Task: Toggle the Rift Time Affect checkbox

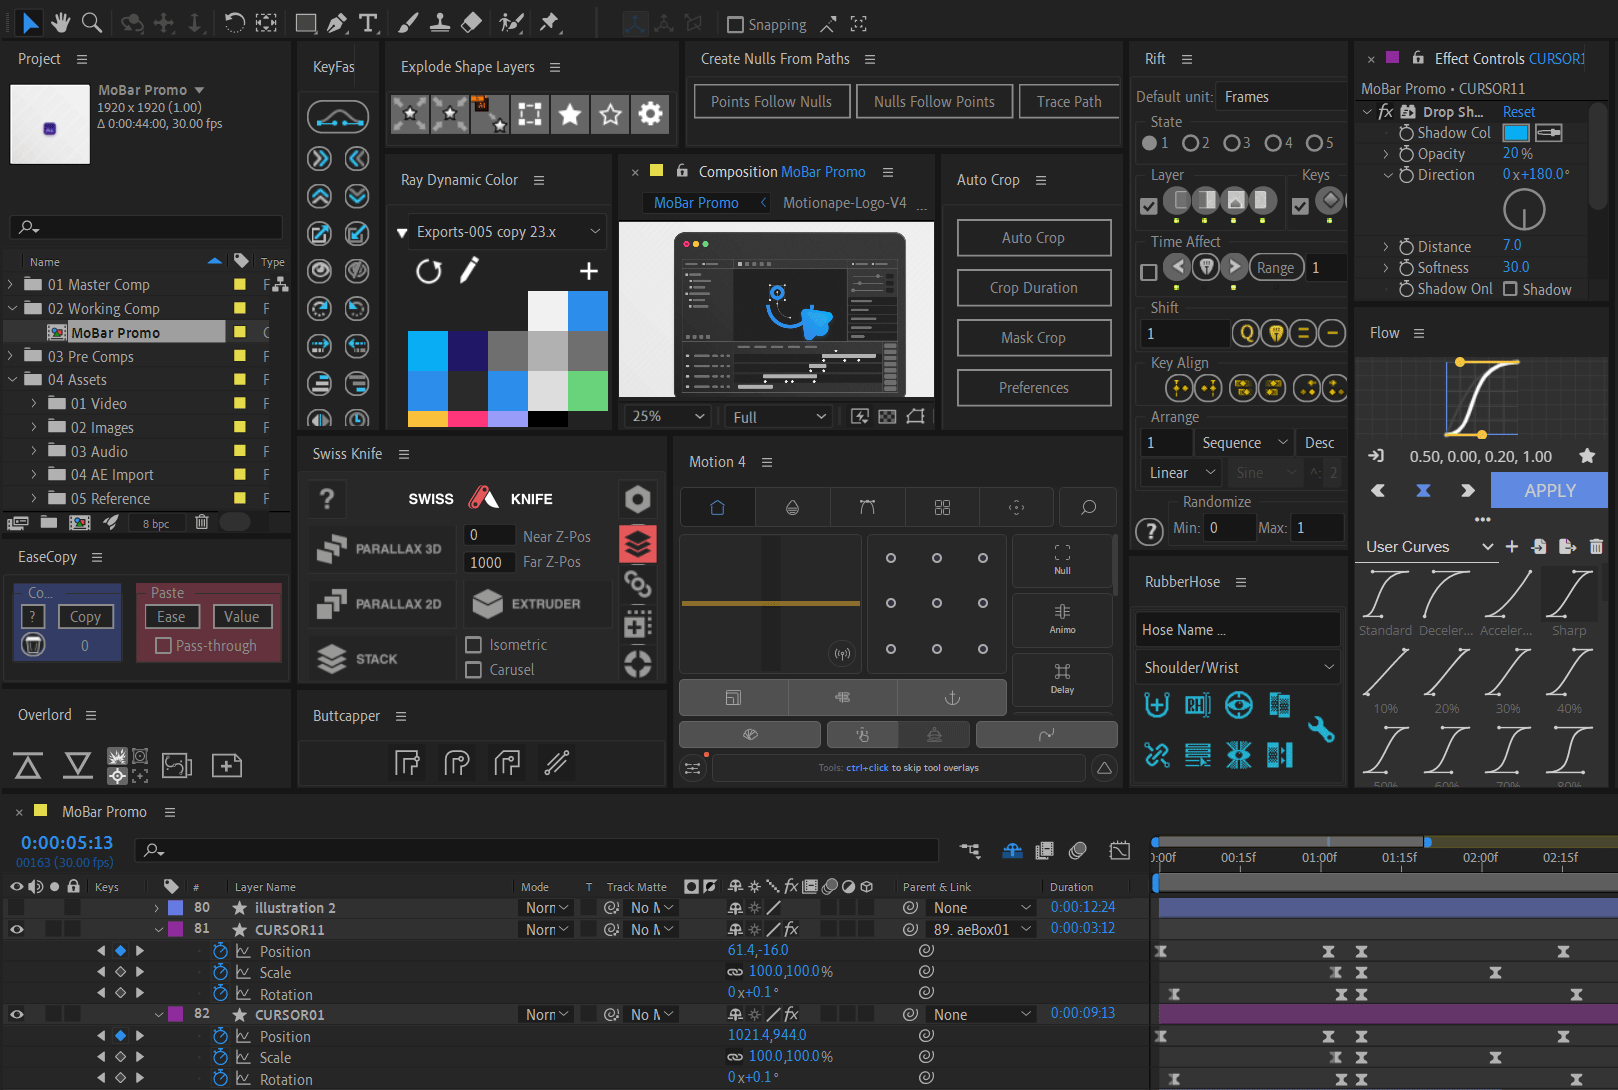Action: tap(1149, 272)
